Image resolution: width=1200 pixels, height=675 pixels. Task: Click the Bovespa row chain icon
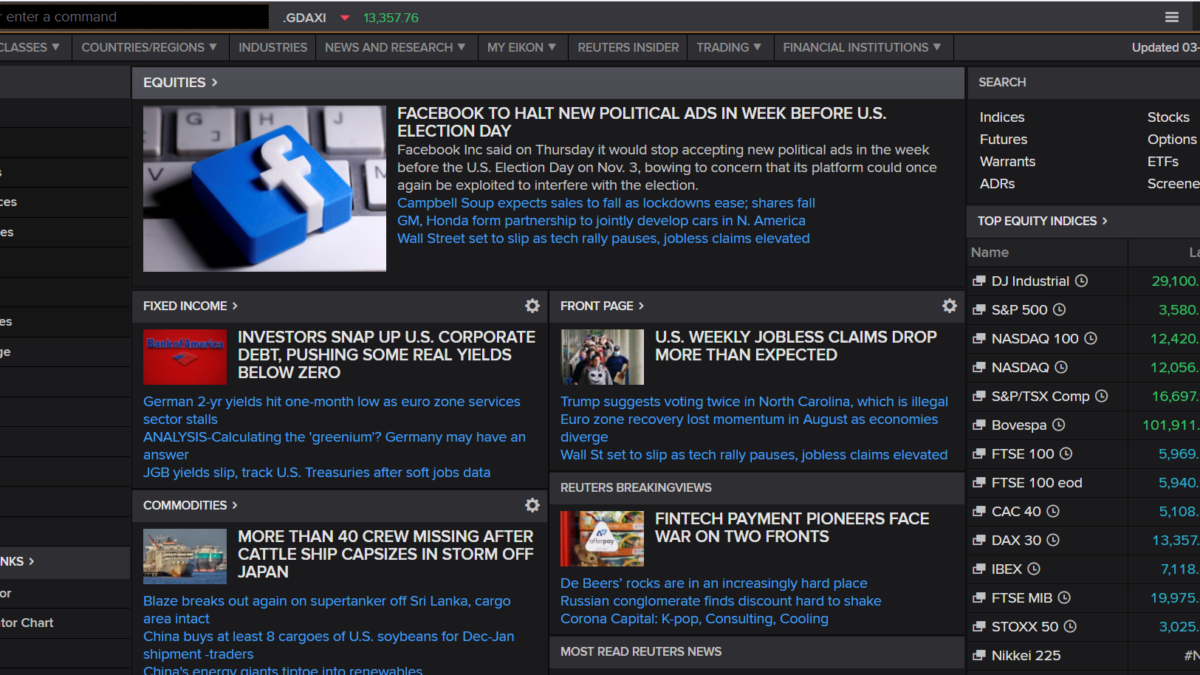(979, 425)
